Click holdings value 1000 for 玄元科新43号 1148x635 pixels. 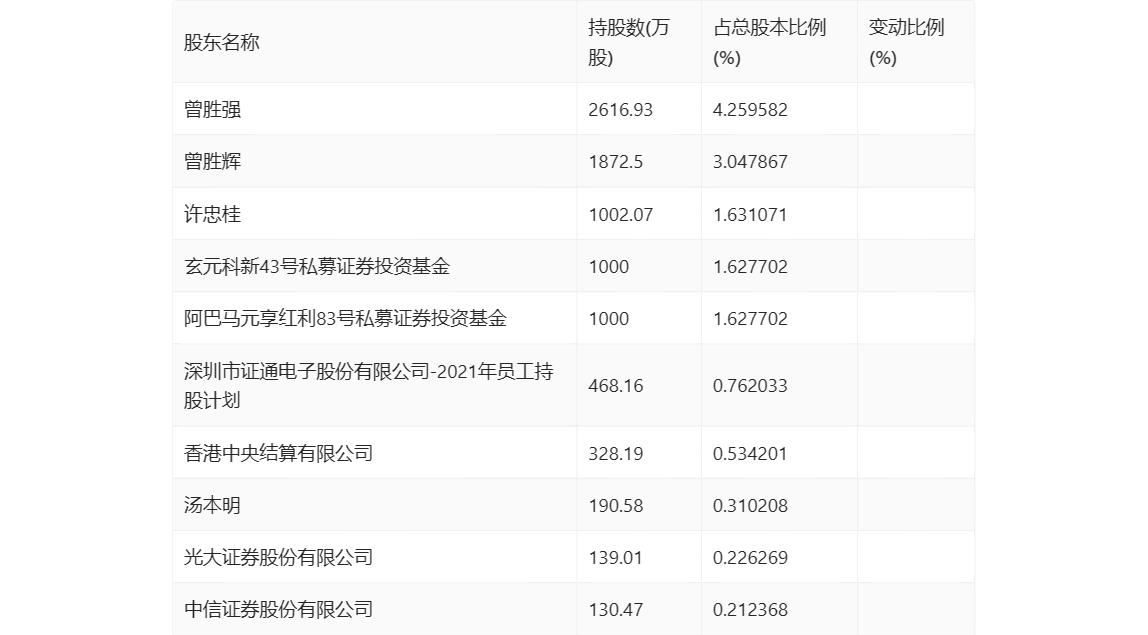608,267
